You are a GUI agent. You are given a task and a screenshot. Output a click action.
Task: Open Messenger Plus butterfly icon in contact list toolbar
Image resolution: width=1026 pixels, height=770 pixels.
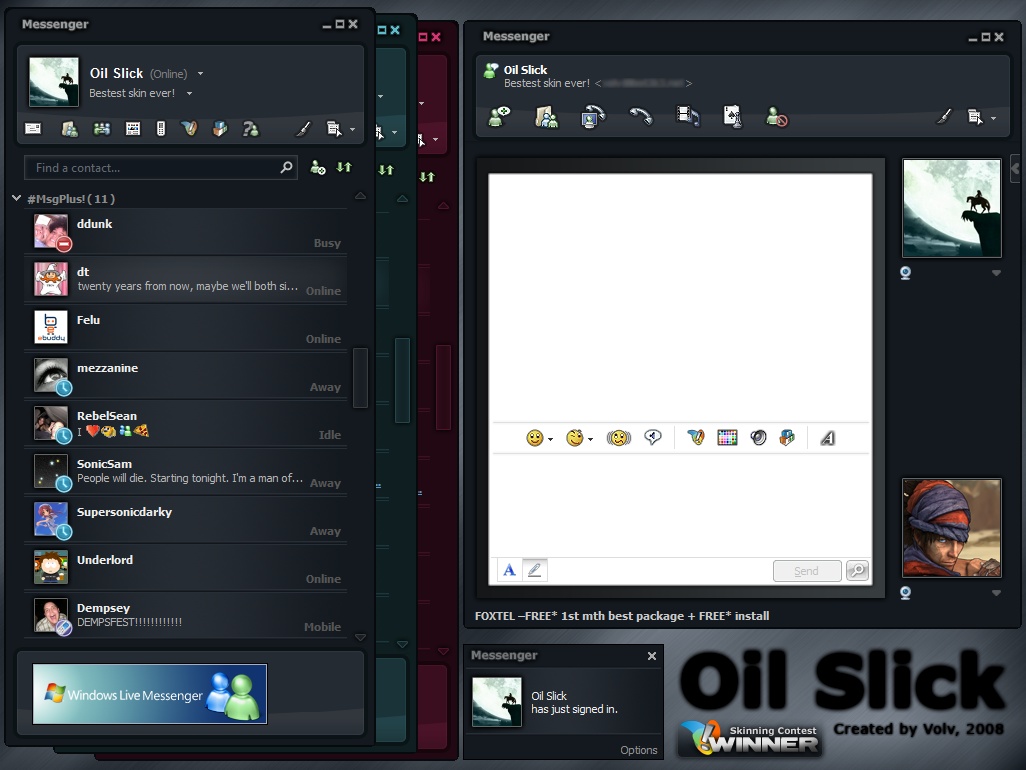point(190,129)
